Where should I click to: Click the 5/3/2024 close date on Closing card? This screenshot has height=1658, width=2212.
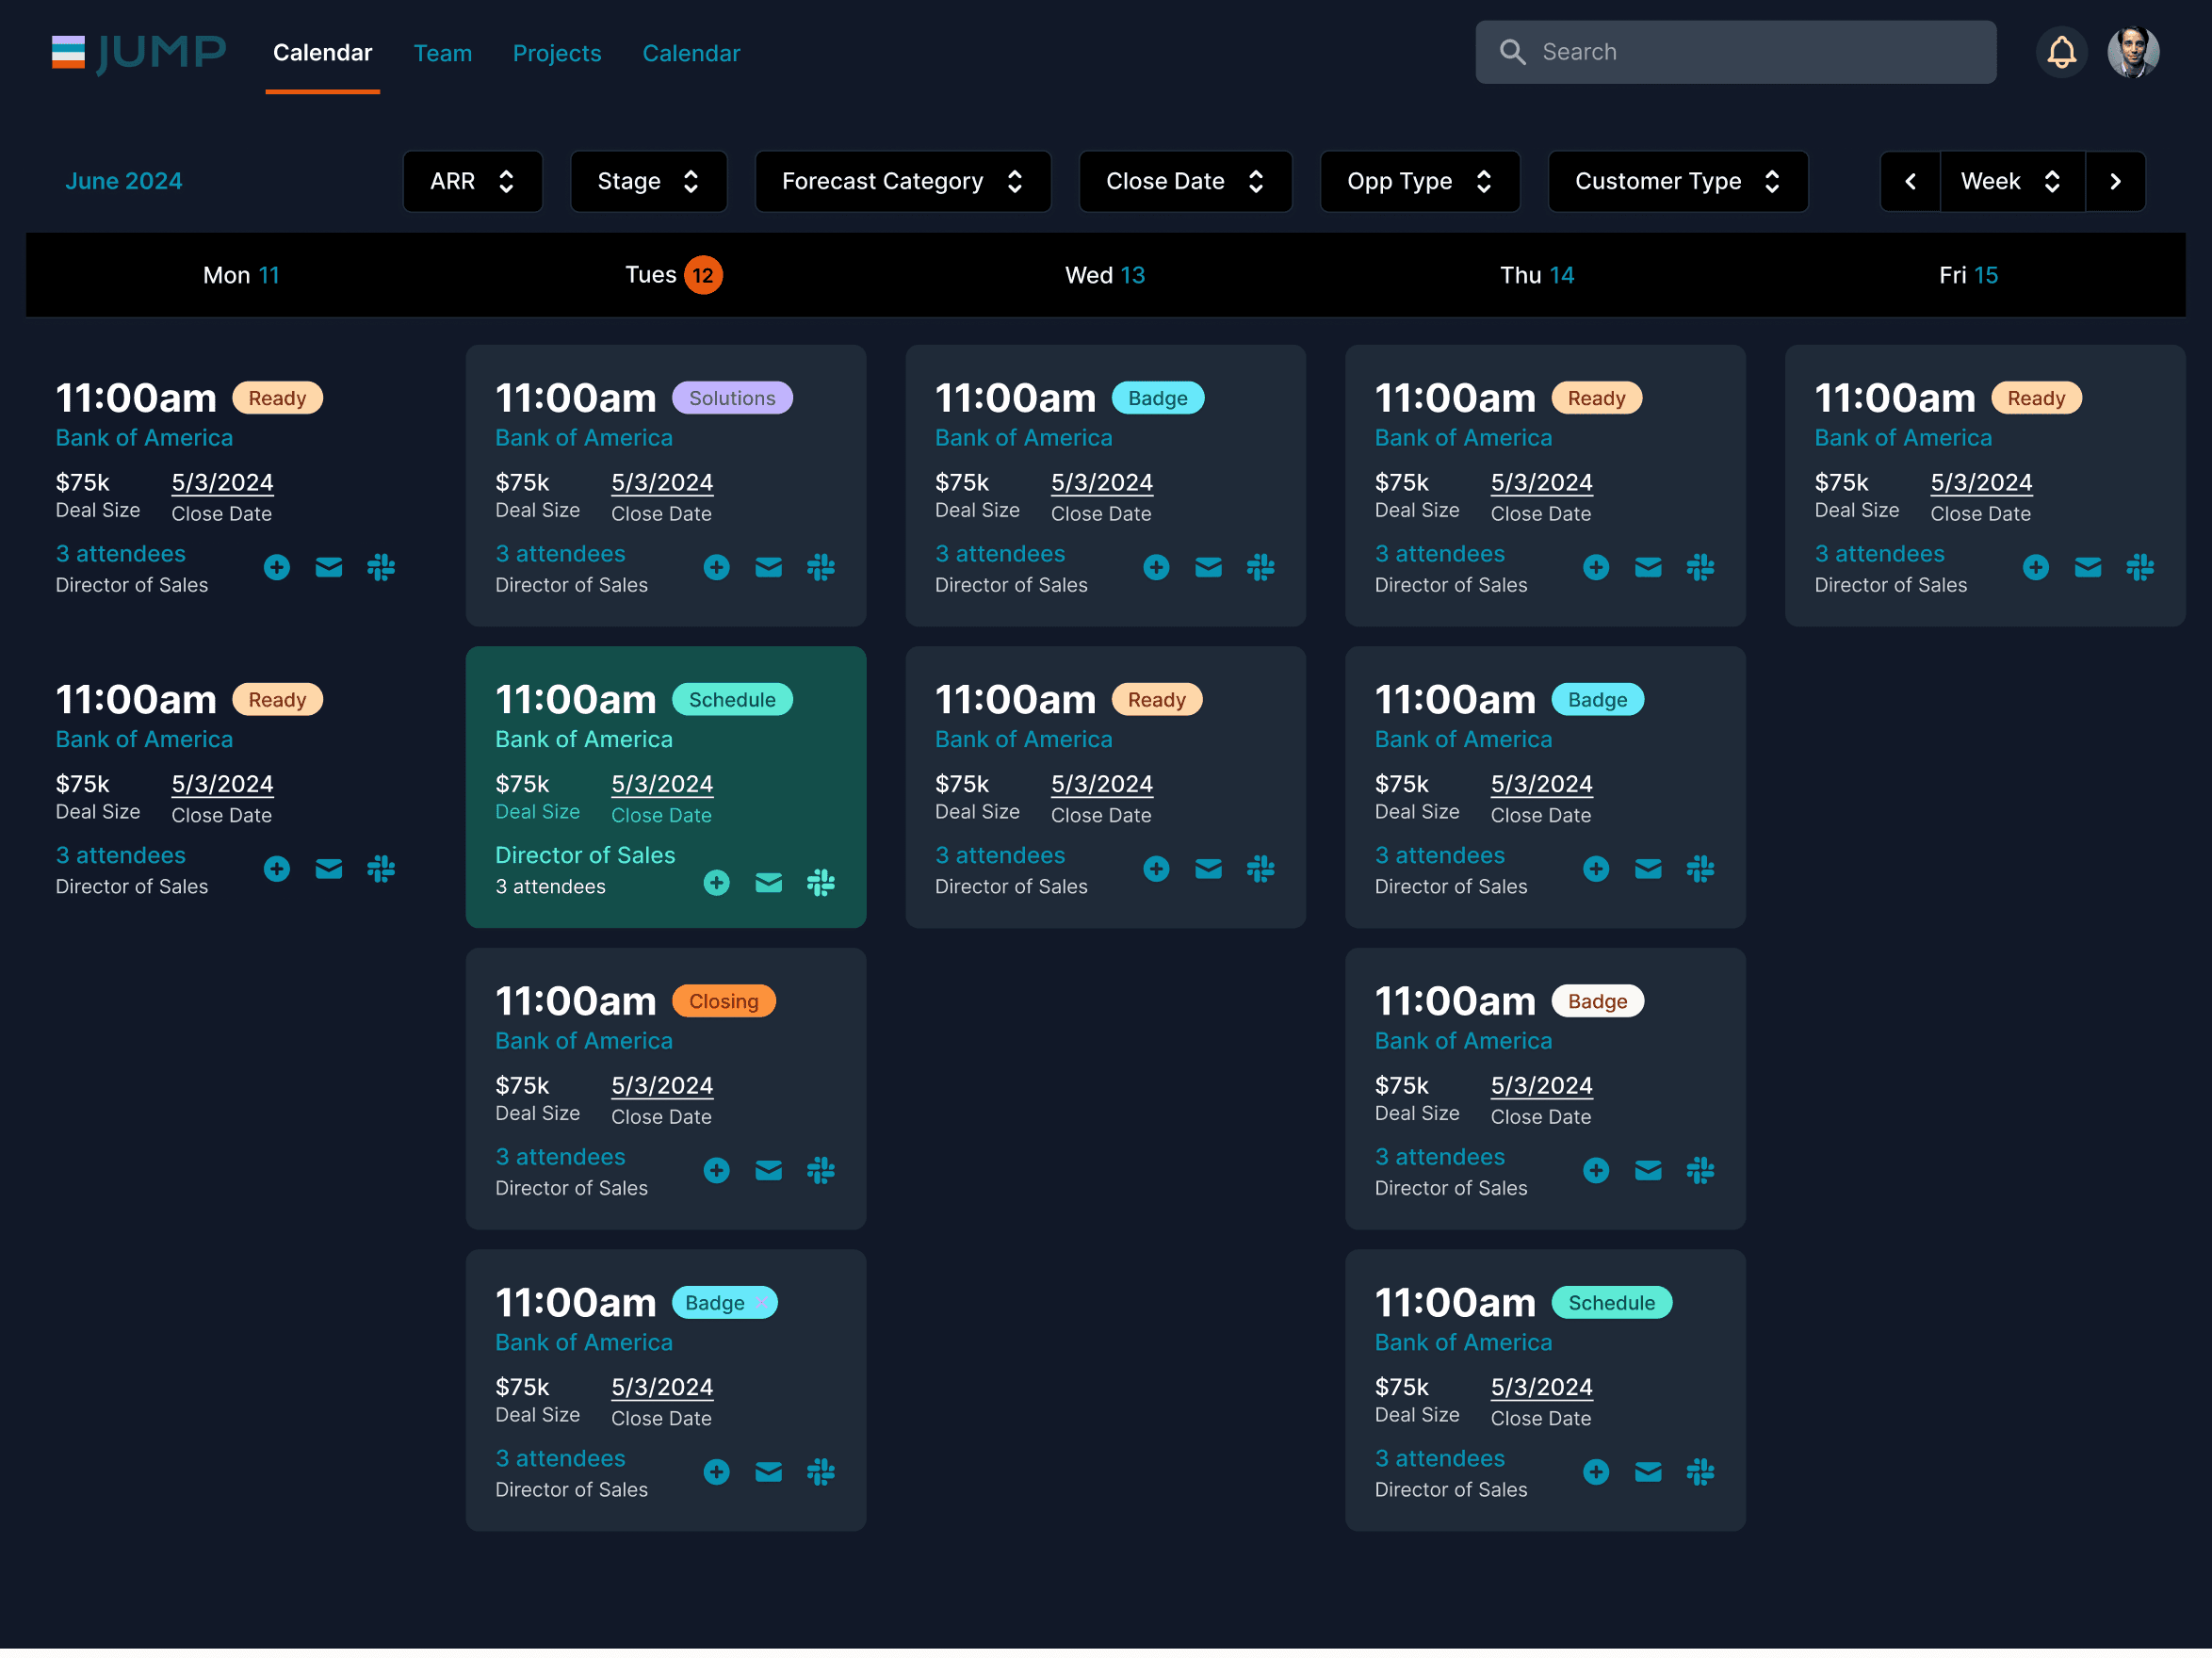[662, 1085]
